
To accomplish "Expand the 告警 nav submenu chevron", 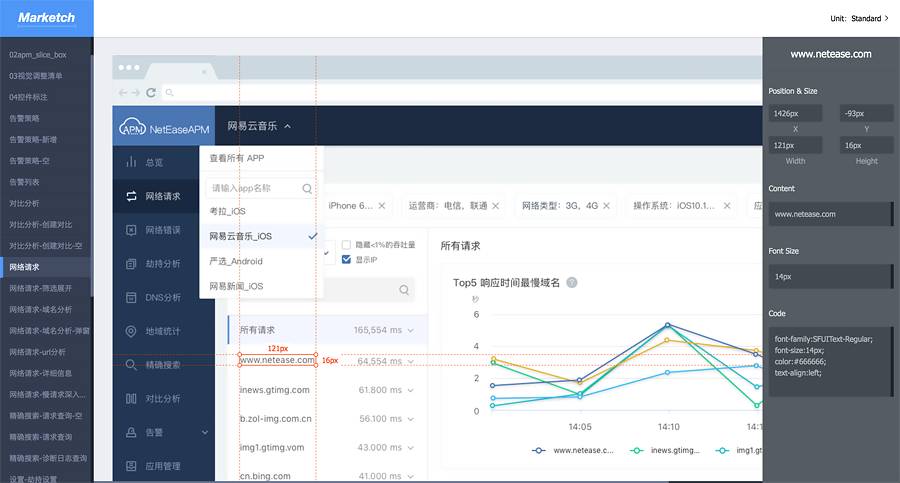I will [205, 432].
